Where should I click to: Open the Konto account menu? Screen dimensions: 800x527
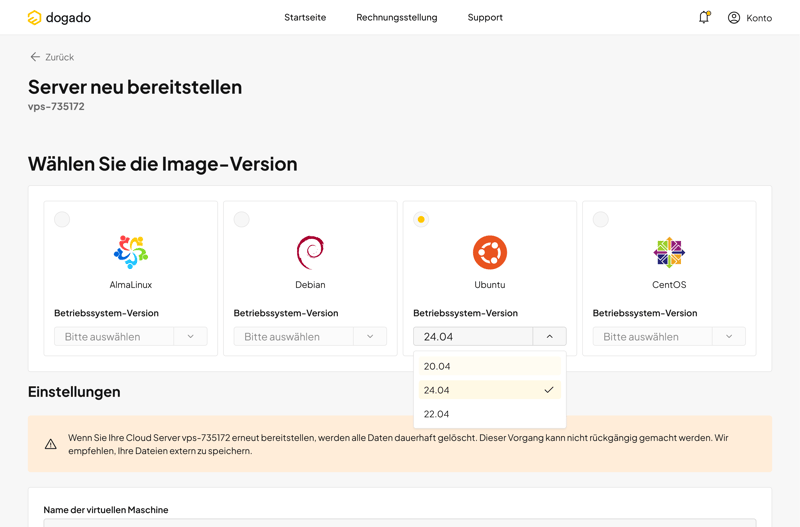[749, 17]
